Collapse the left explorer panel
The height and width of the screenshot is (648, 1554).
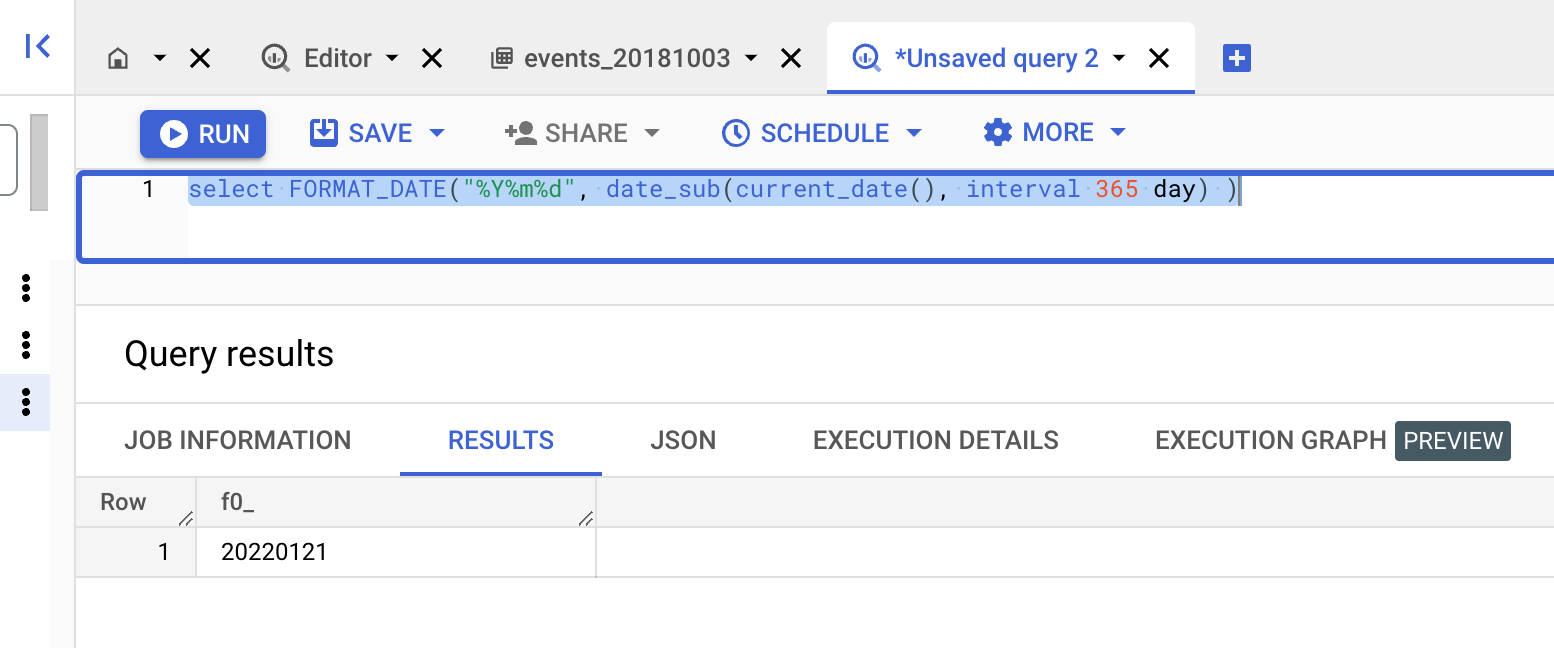coord(38,46)
